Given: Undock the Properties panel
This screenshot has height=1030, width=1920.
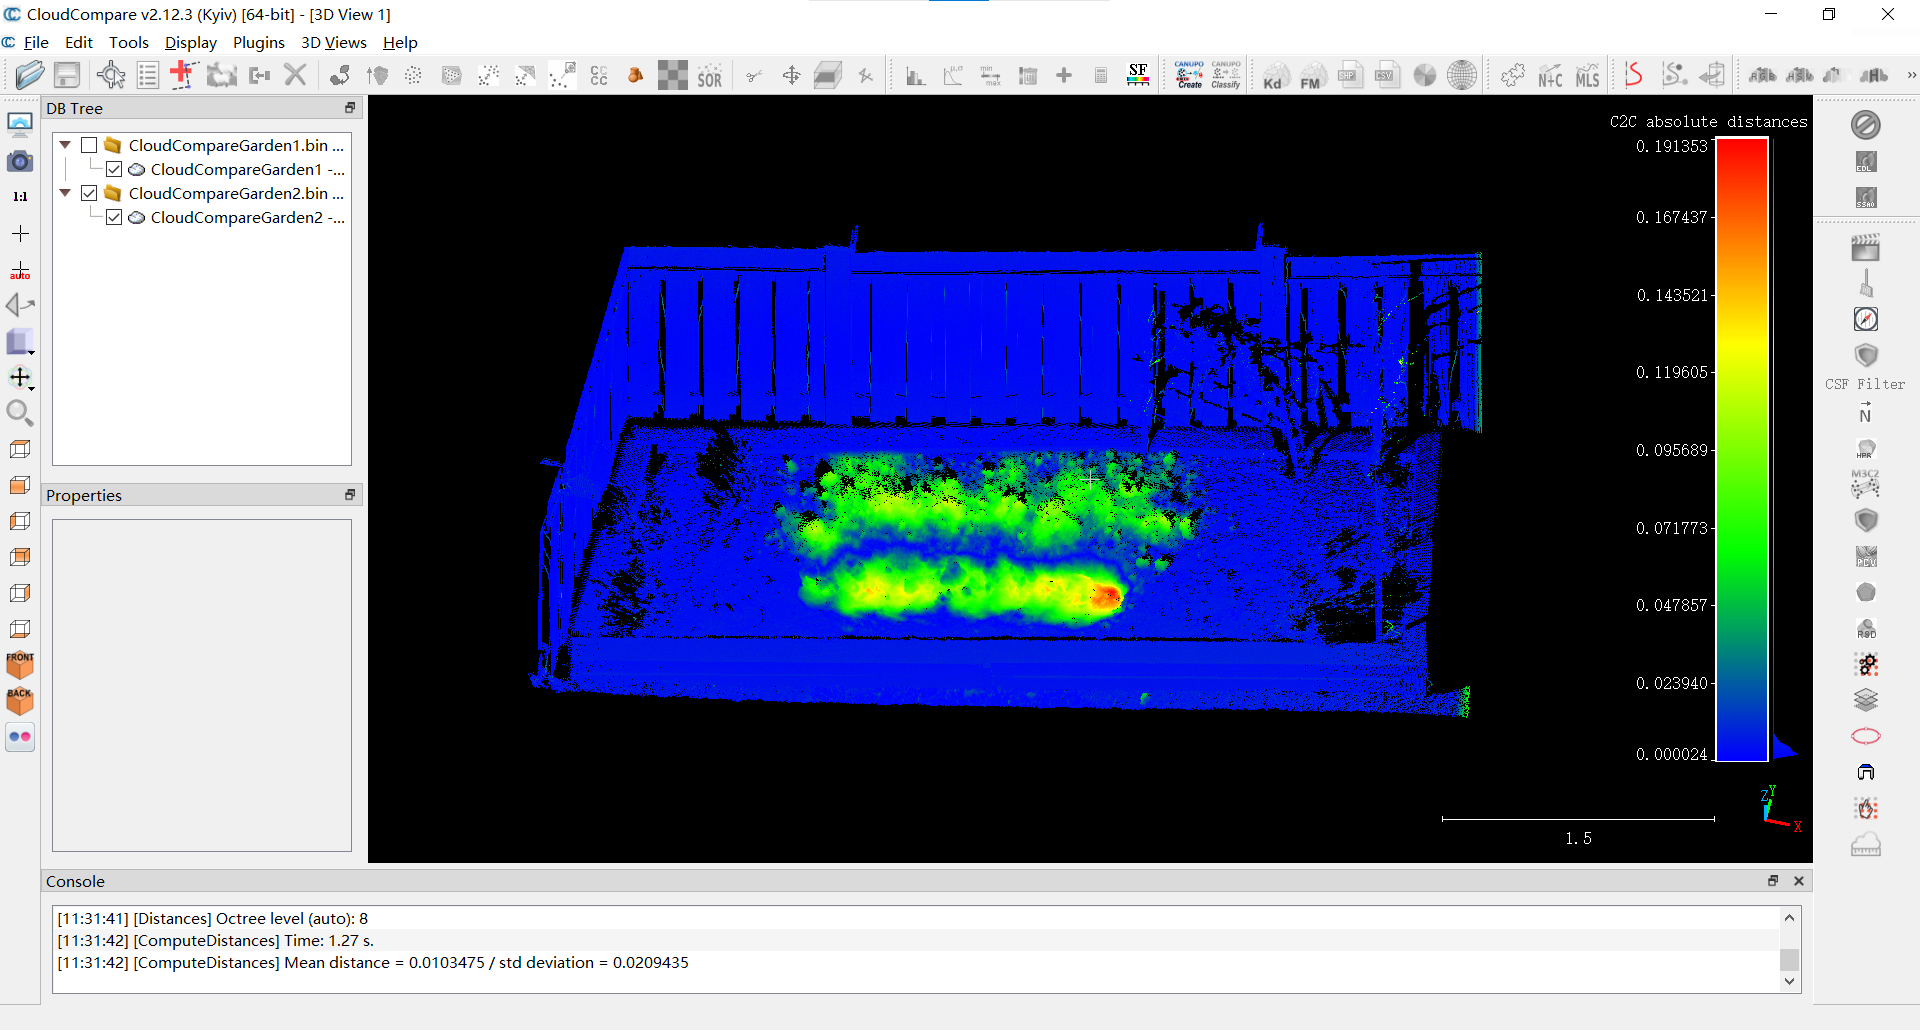Looking at the screenshot, I should pos(350,495).
